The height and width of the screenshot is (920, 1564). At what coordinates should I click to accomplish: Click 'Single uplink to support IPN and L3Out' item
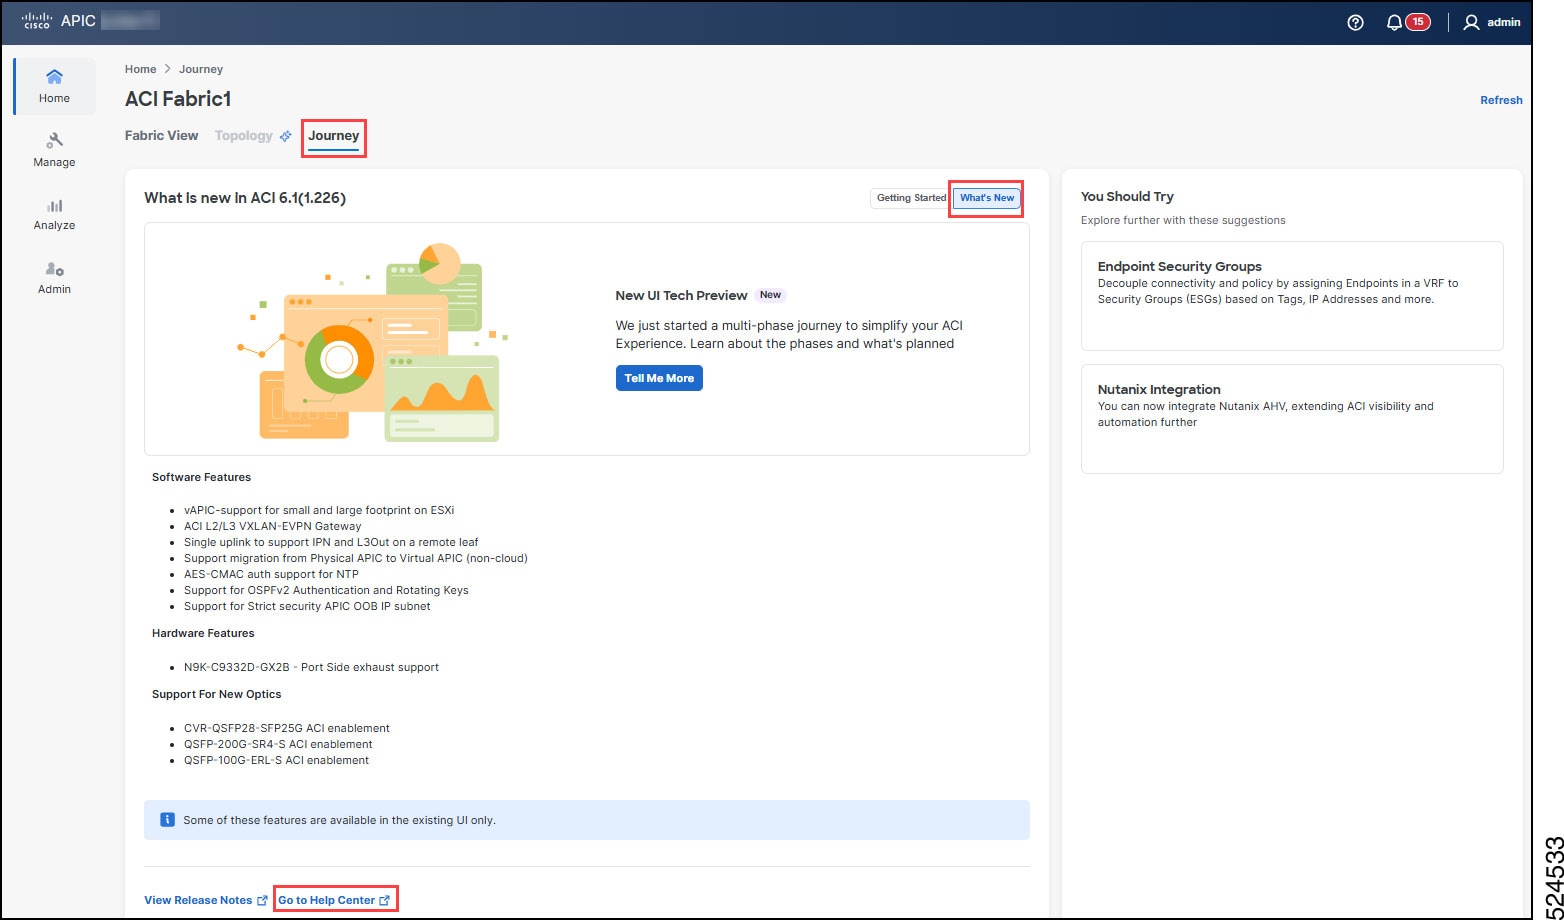pyautogui.click(x=331, y=542)
